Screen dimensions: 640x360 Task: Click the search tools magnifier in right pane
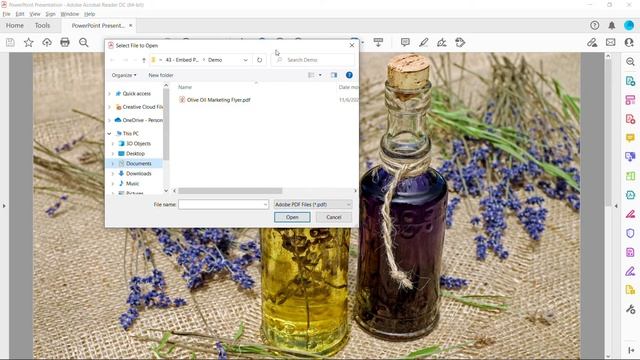tap(630, 62)
